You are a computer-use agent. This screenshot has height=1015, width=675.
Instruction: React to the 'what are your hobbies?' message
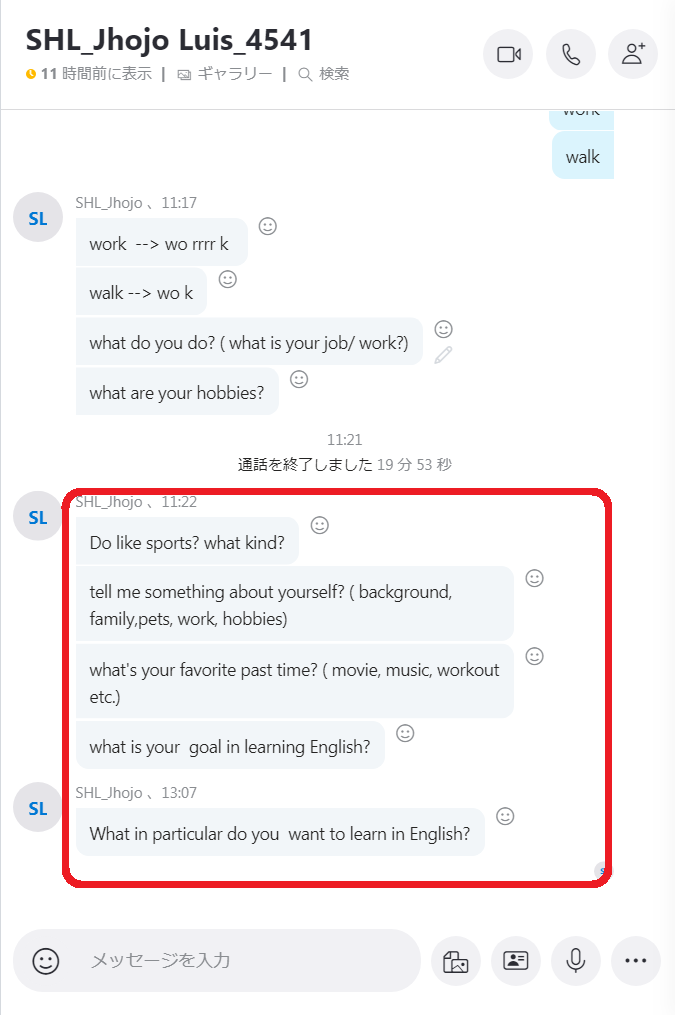(x=299, y=379)
